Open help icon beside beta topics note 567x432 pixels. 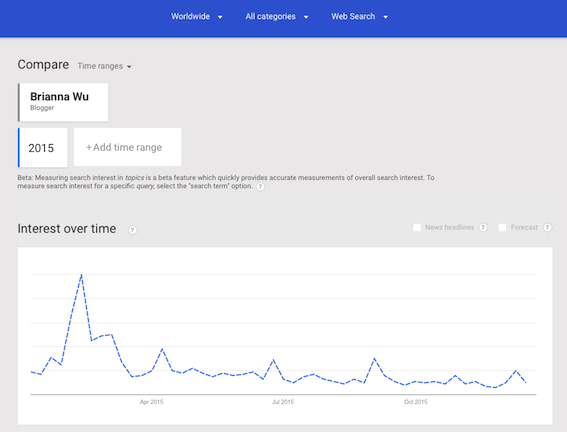coord(260,187)
